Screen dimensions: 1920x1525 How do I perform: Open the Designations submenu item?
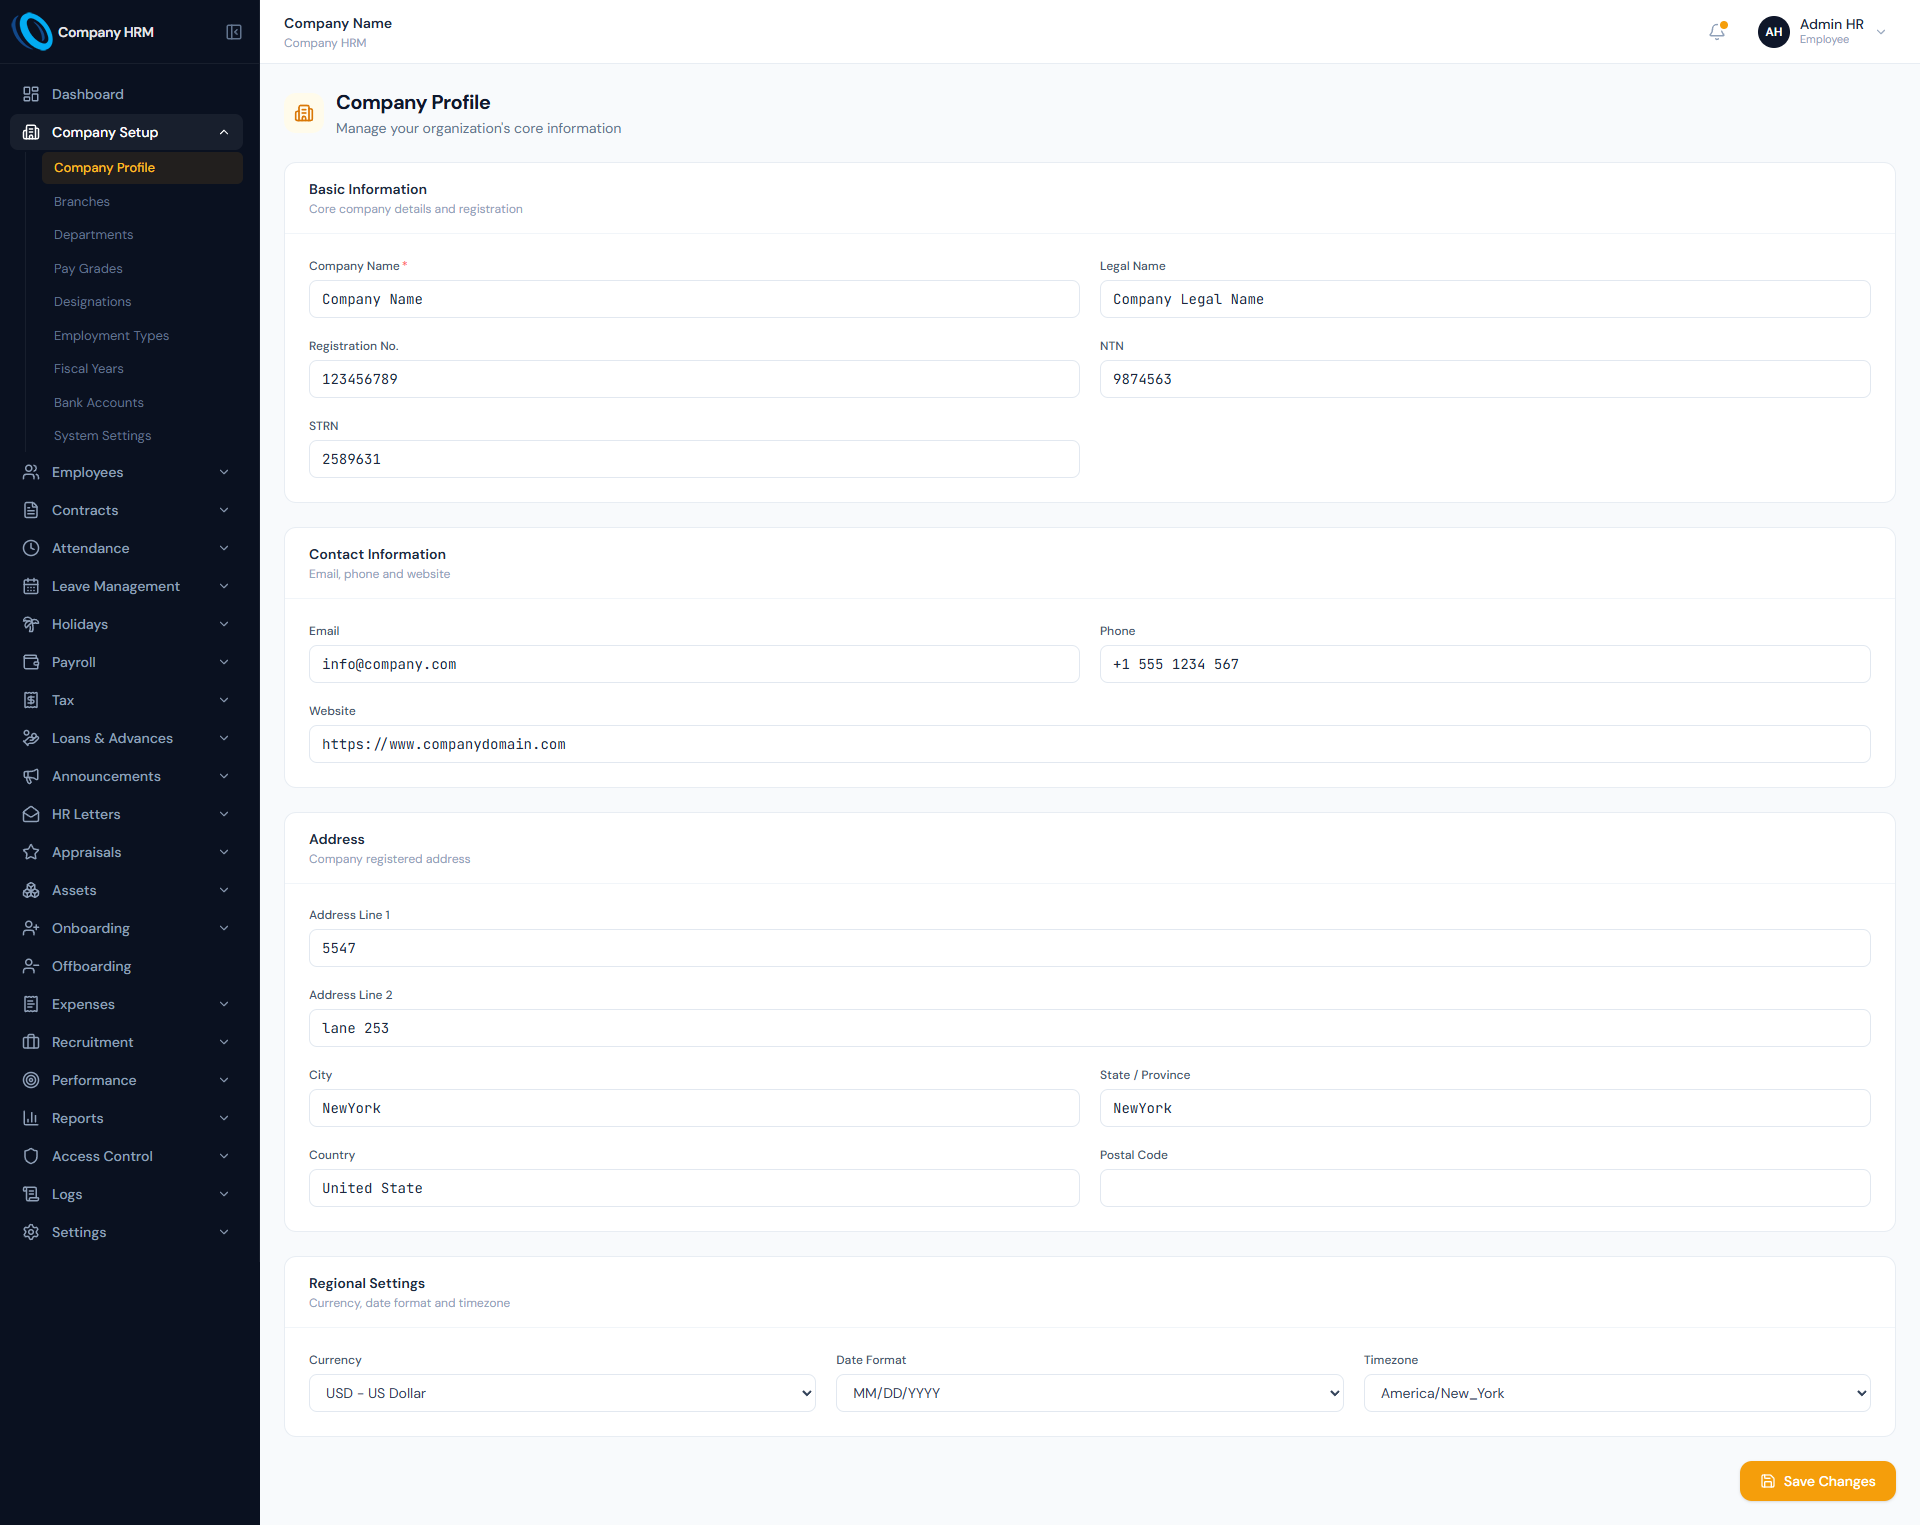142,301
